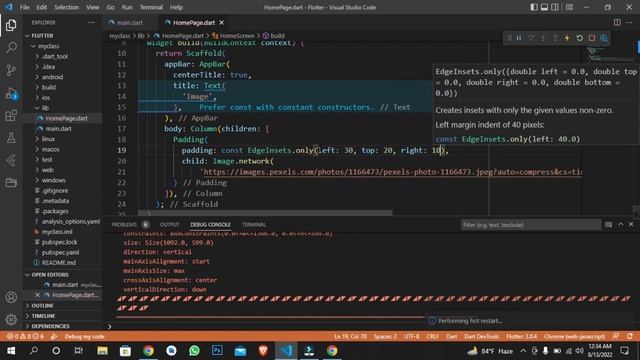Click errors and warnings status item

(x=26, y=336)
